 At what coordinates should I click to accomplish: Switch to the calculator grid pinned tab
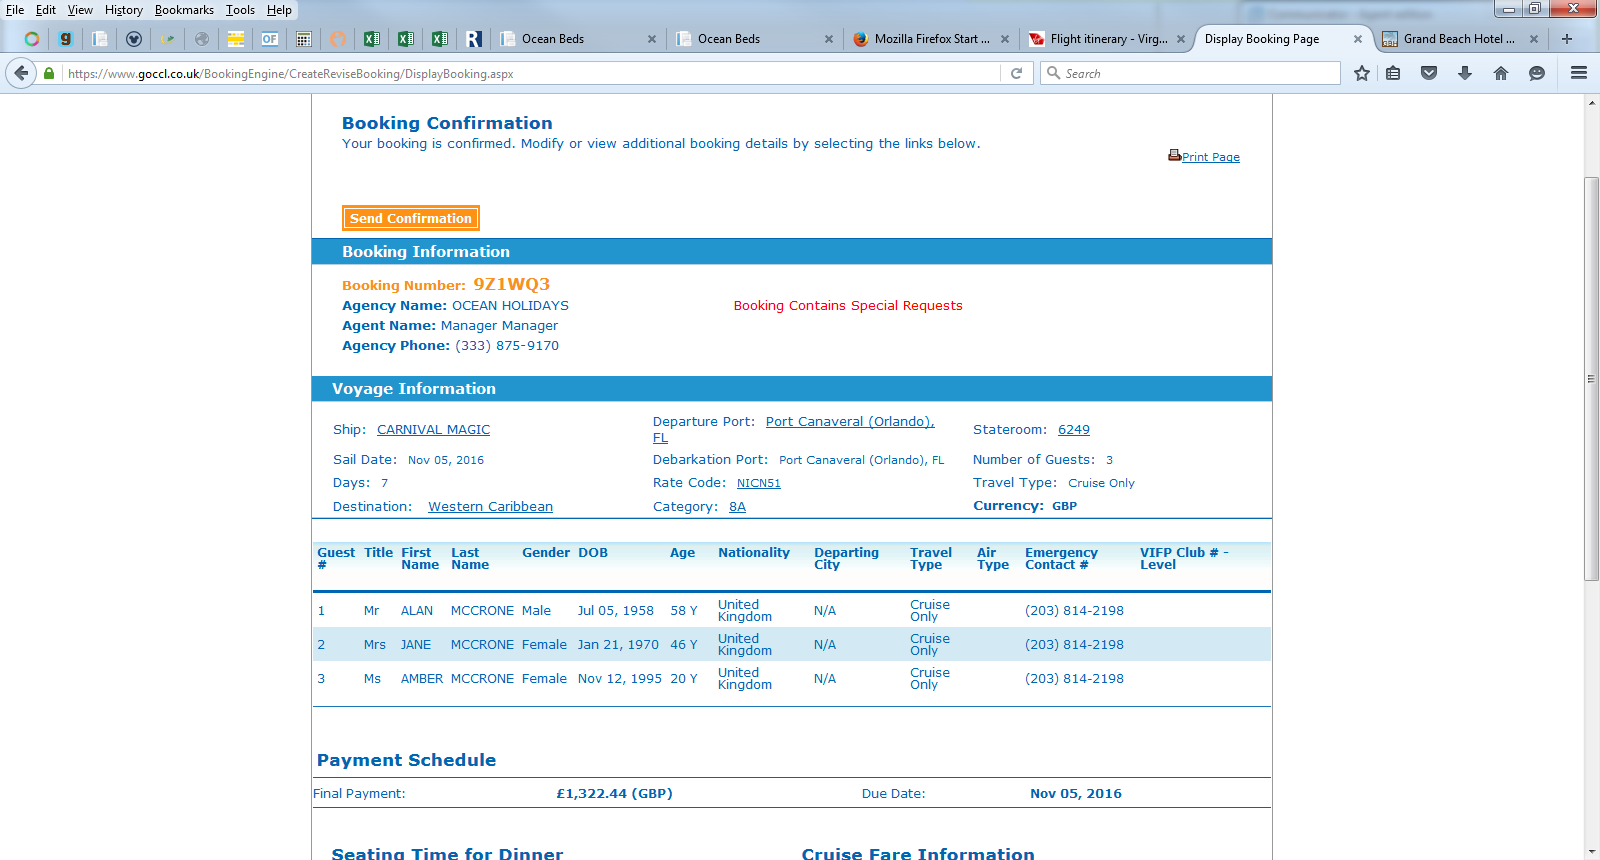(304, 39)
